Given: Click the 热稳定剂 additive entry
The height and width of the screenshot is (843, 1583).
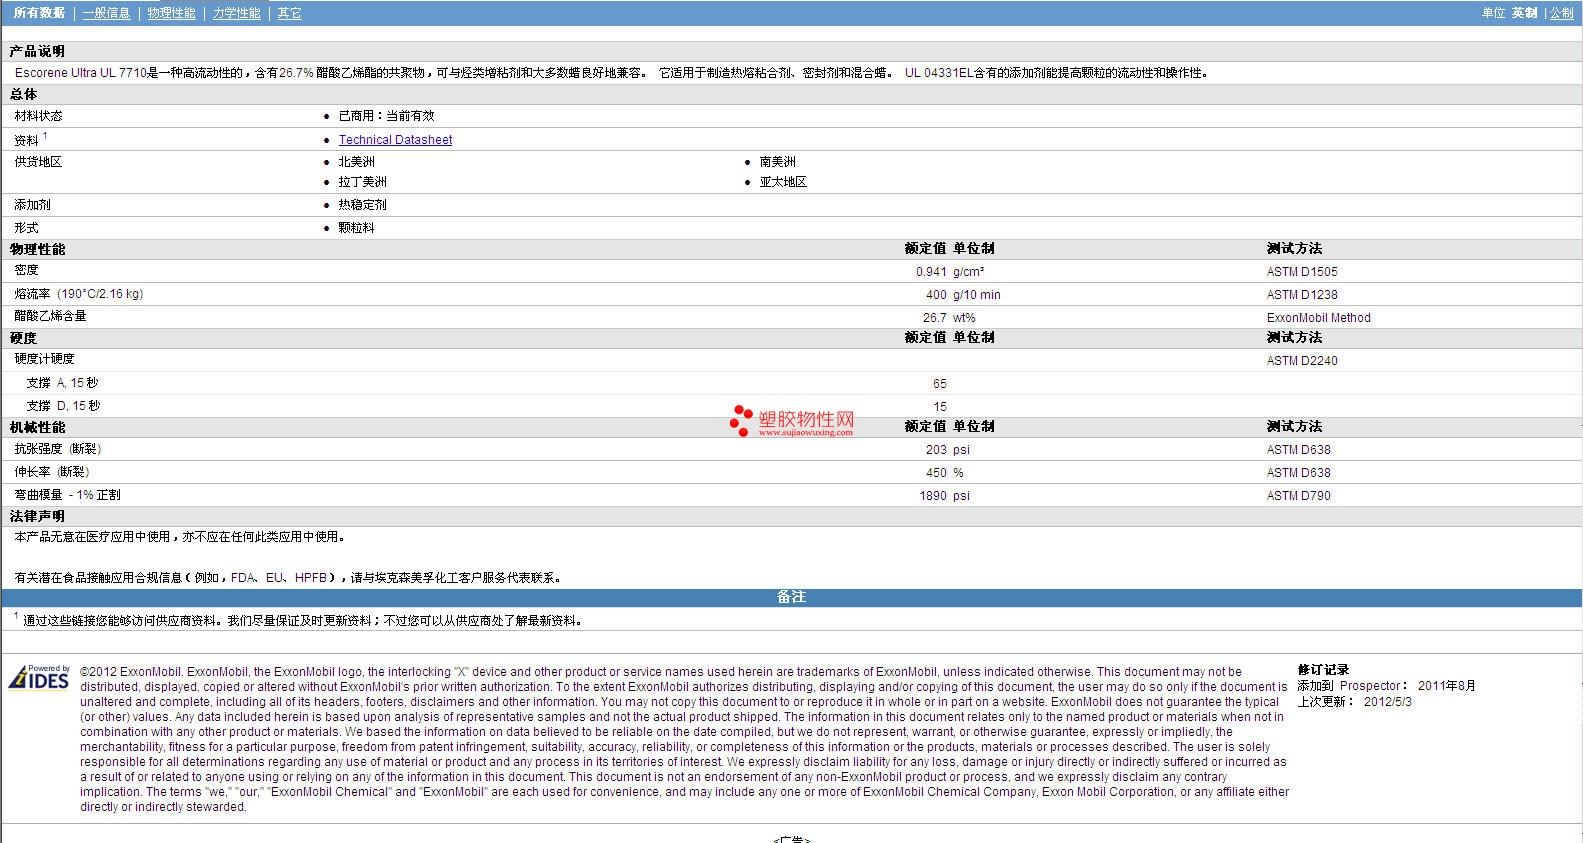Looking at the screenshot, I should 362,205.
